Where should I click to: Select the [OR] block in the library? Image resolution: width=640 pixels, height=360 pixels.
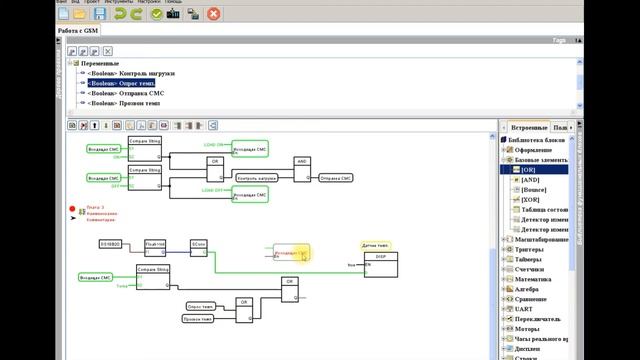point(528,170)
